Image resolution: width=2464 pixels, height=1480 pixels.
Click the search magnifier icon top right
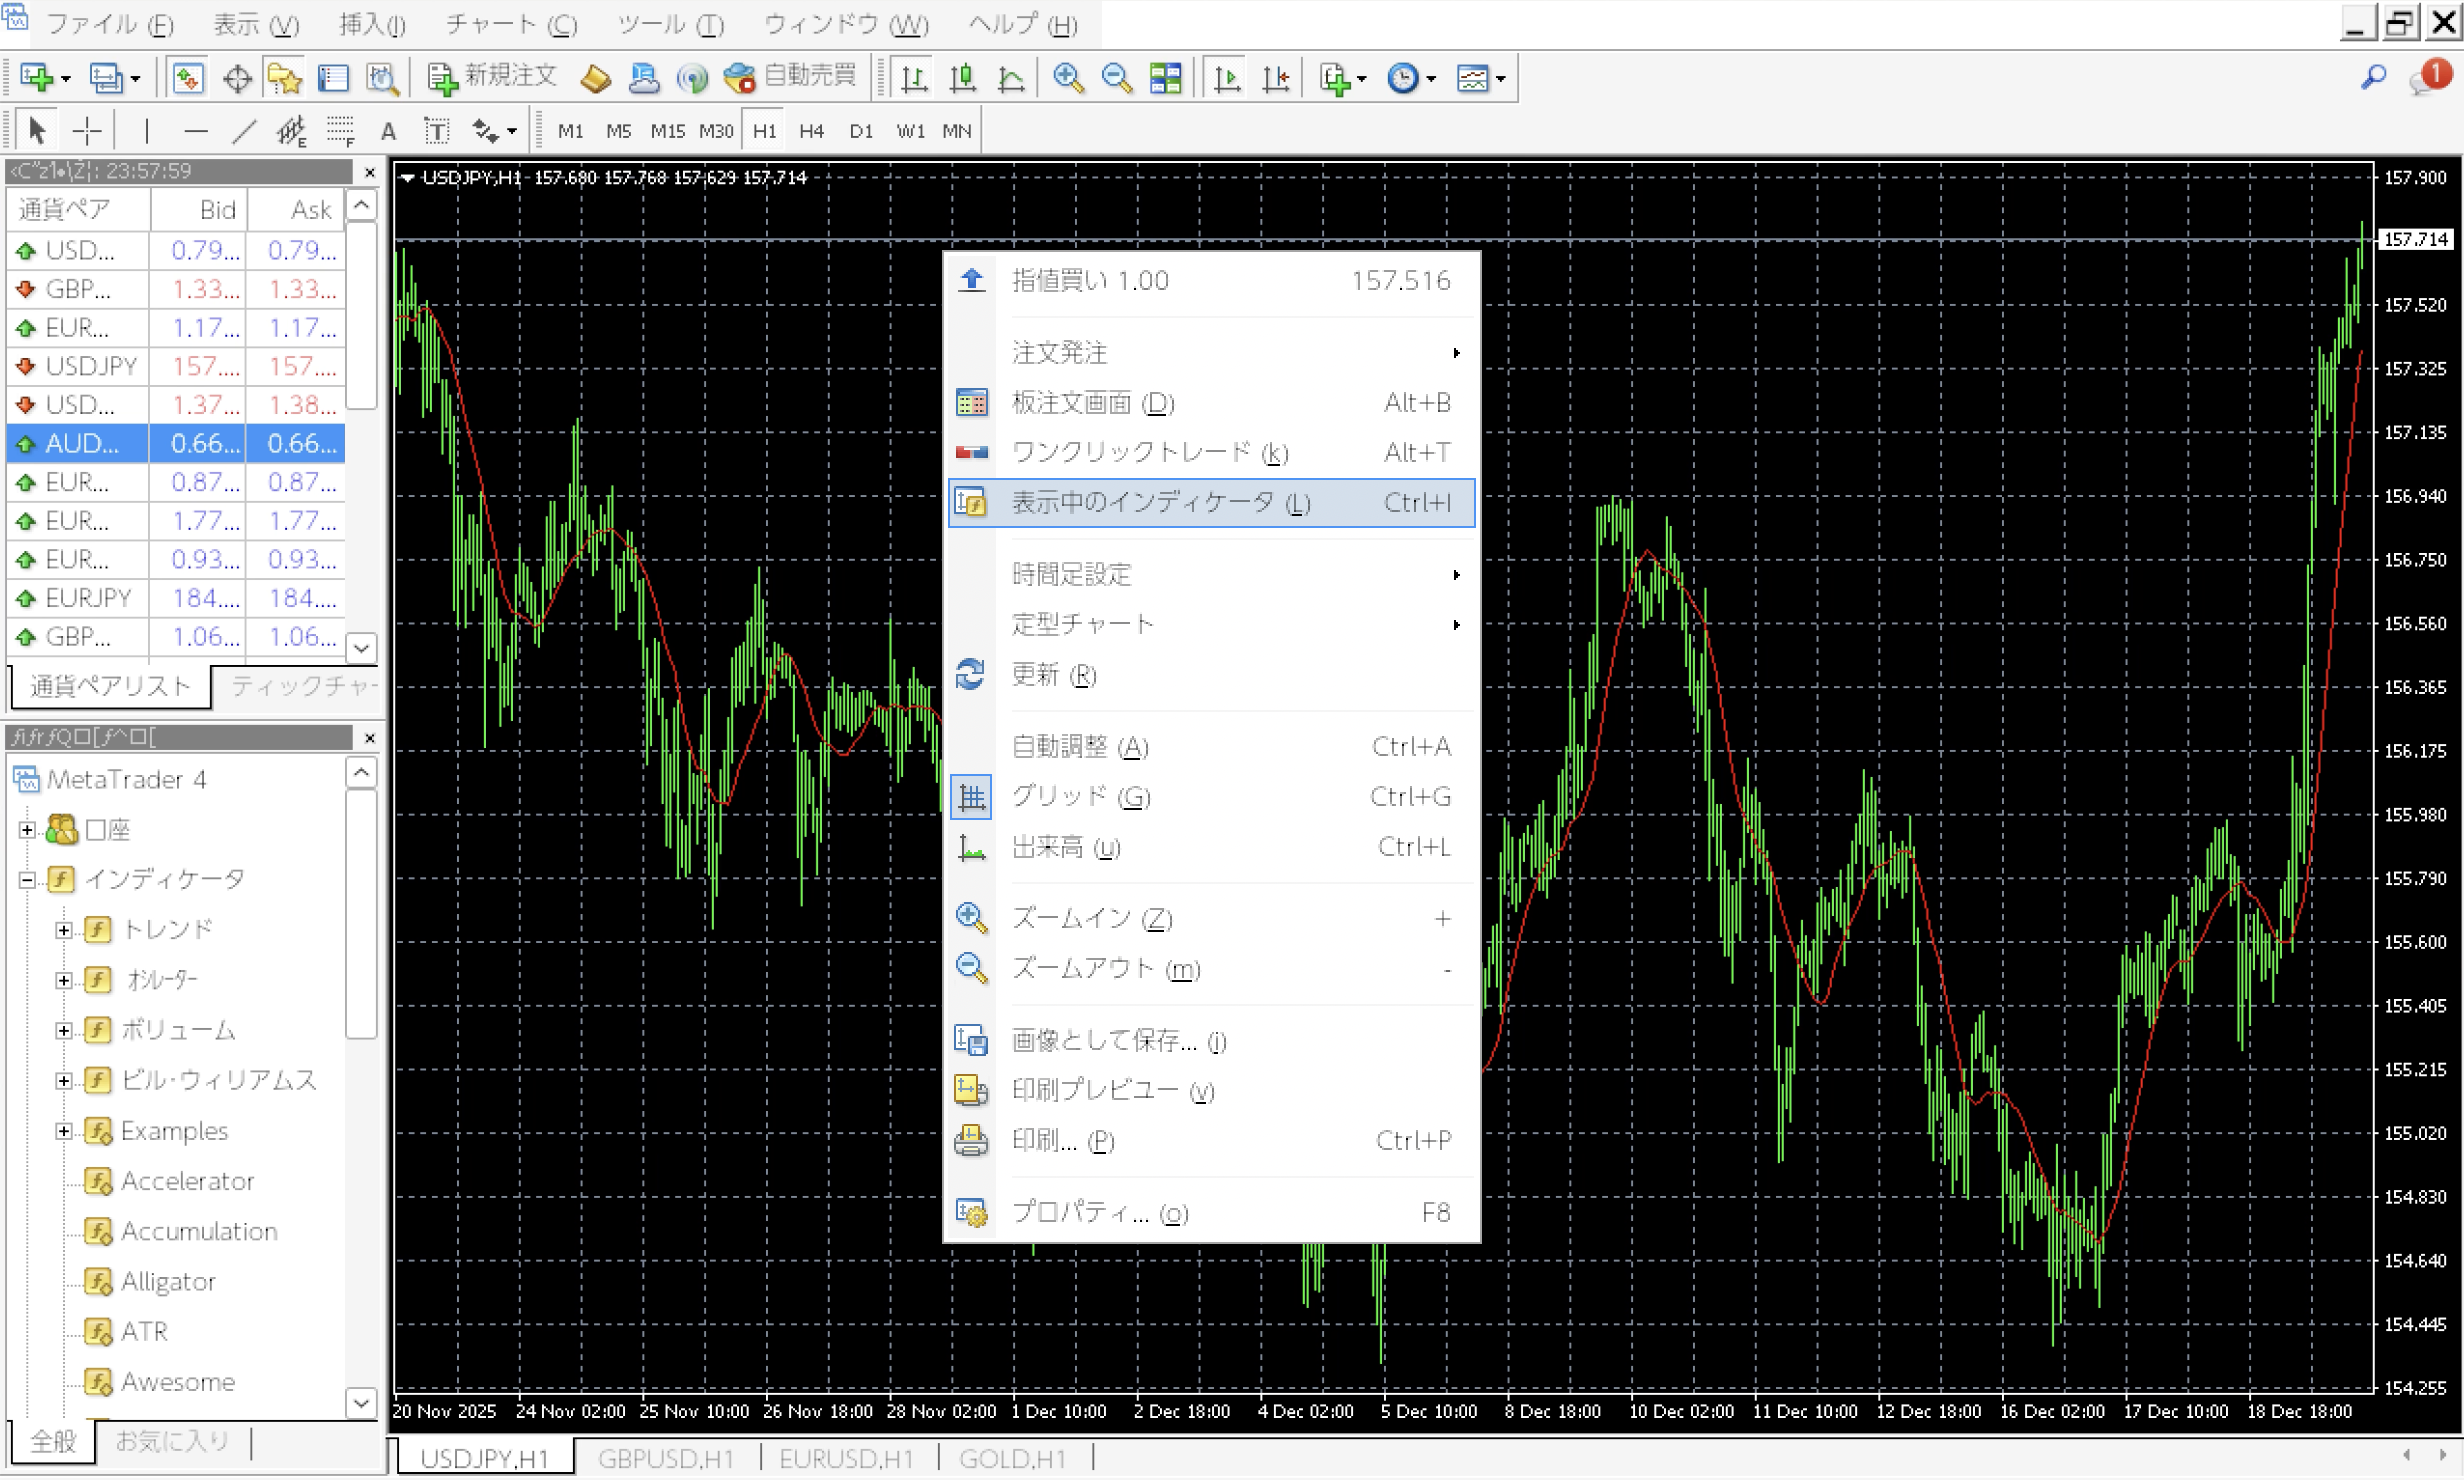(x=2374, y=77)
